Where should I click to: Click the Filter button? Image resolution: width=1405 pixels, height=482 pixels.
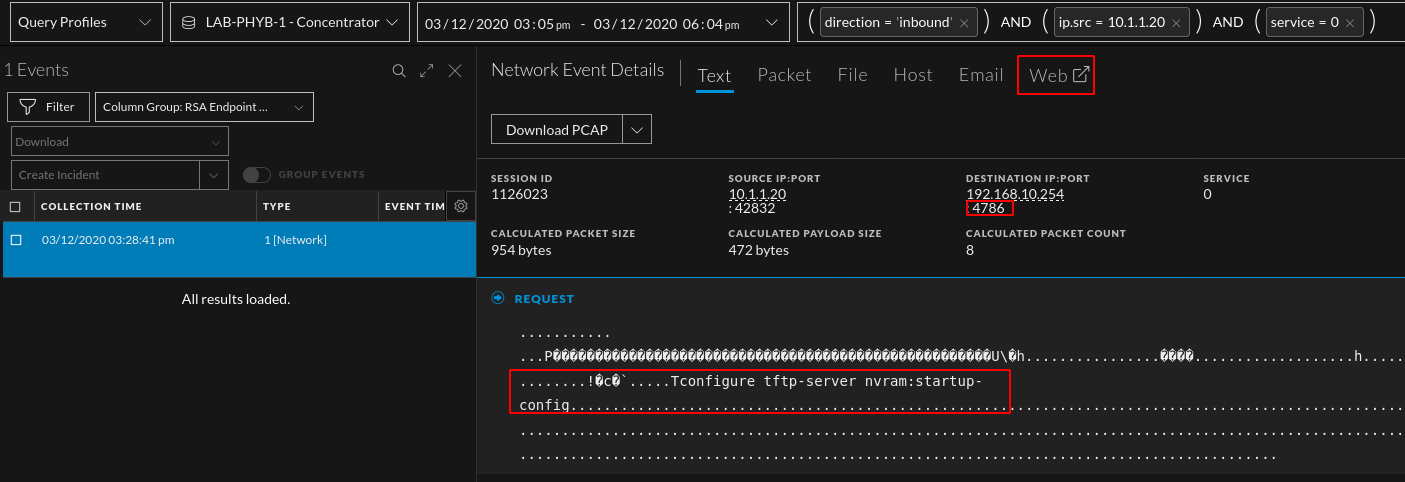coord(48,107)
